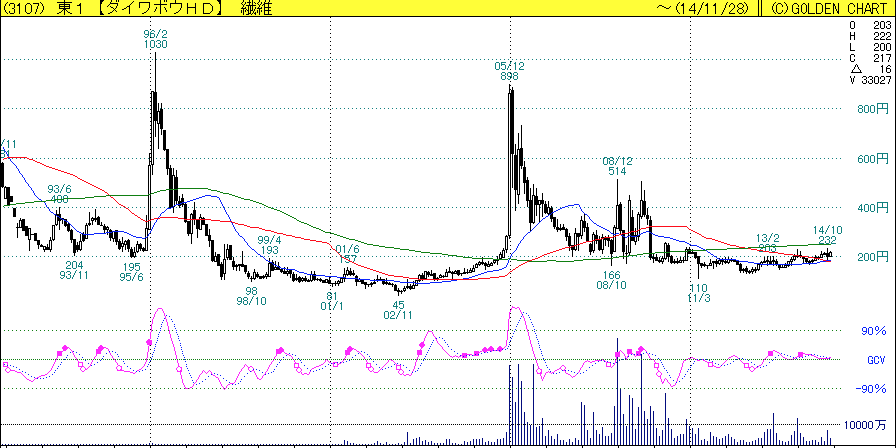Click the -90% oscillator axis label

tap(870, 389)
